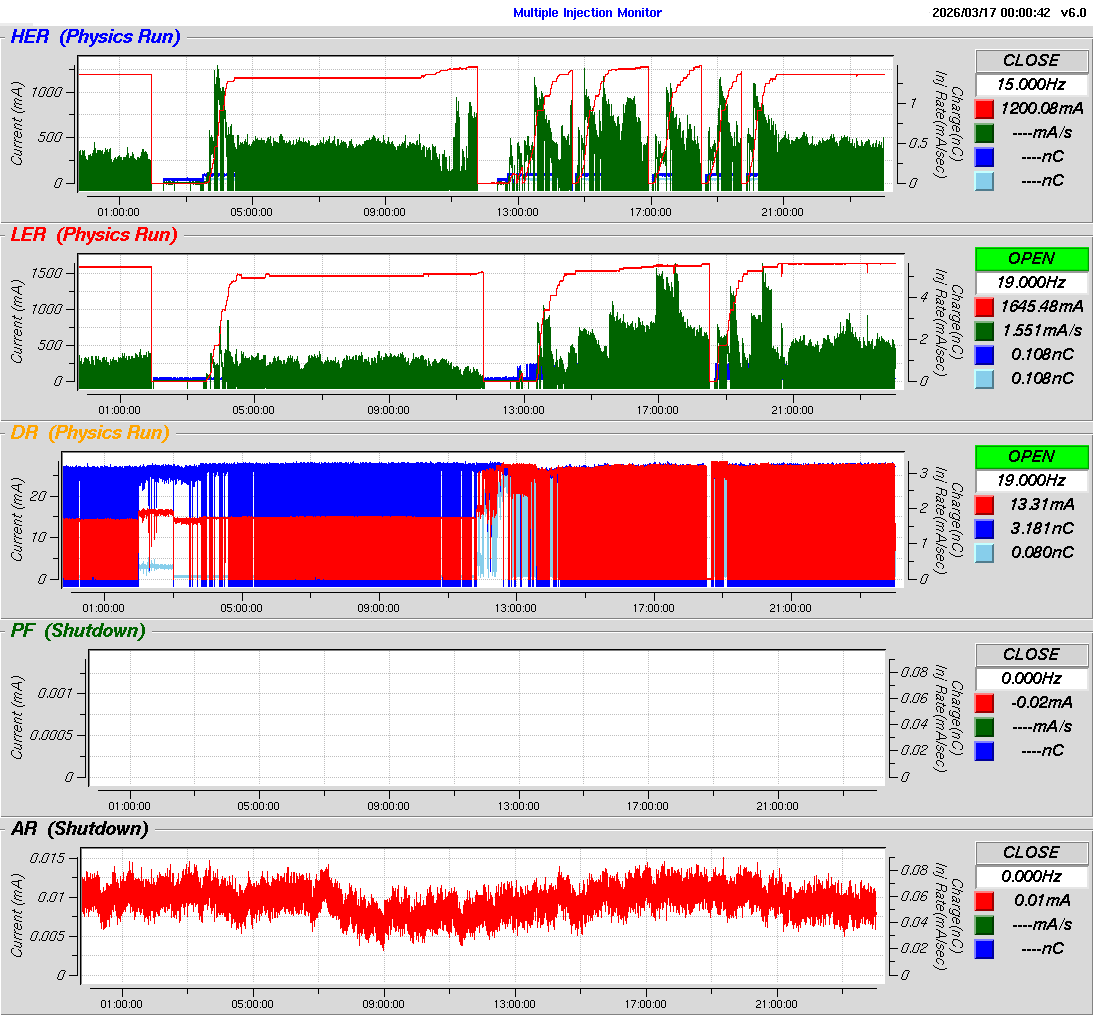Click the LER dark blue charge swatch
This screenshot has height=1015, width=1093.
(x=984, y=354)
